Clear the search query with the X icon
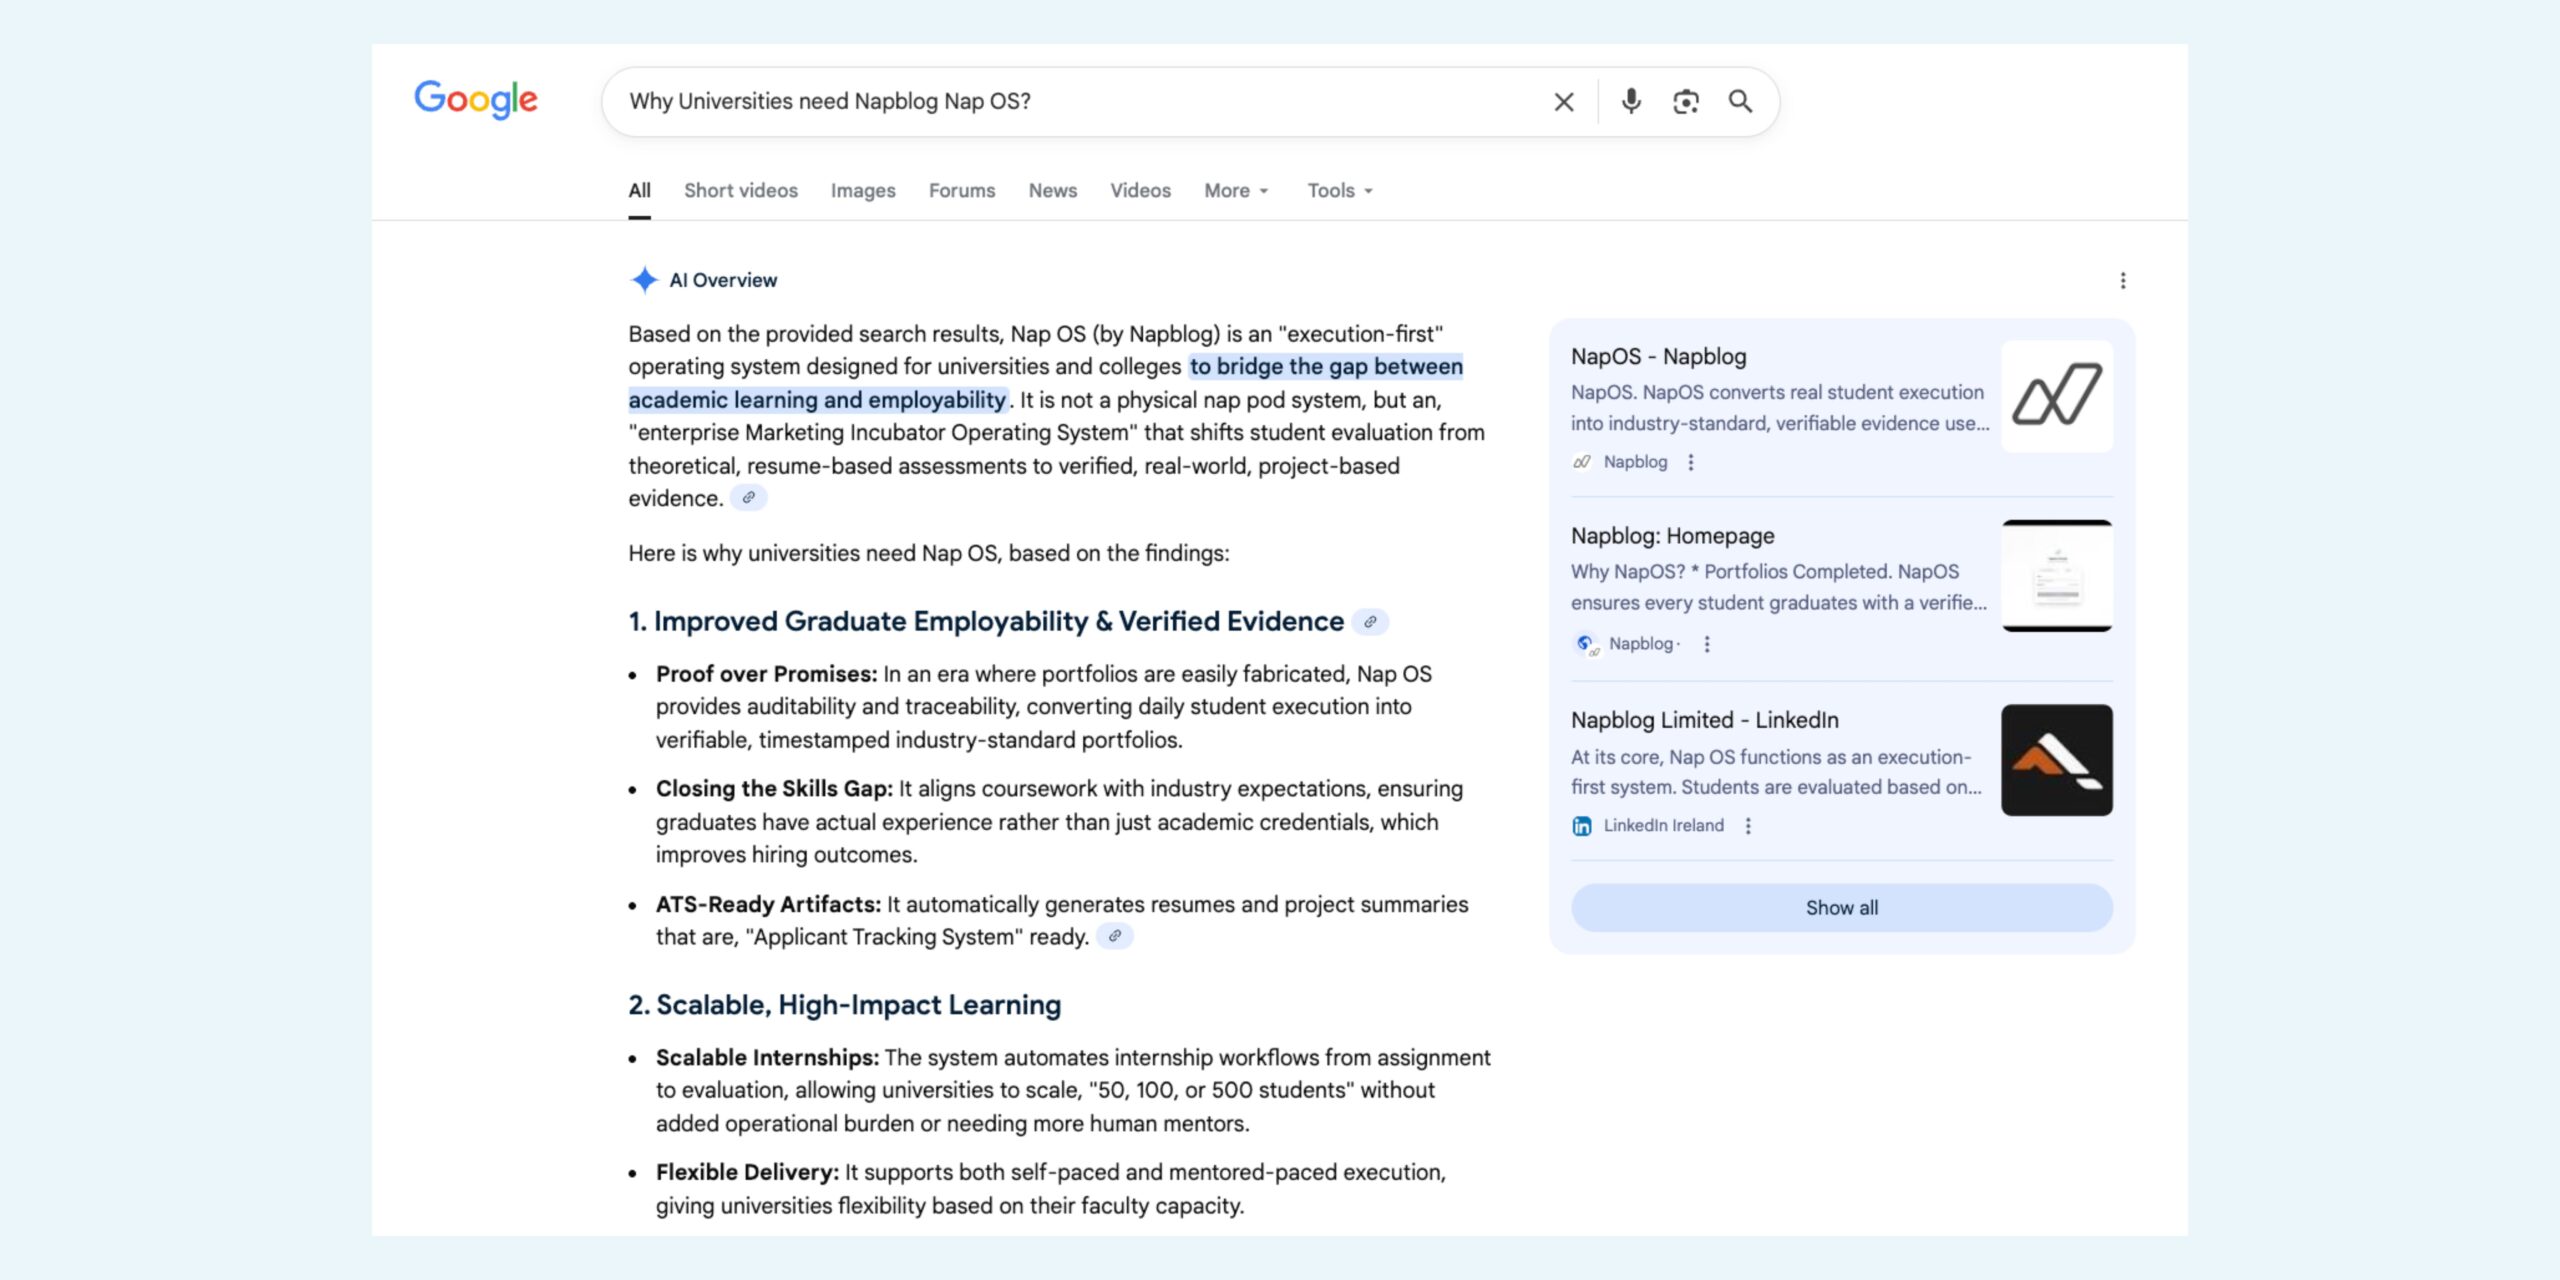This screenshot has width=2560, height=1280. point(1562,101)
